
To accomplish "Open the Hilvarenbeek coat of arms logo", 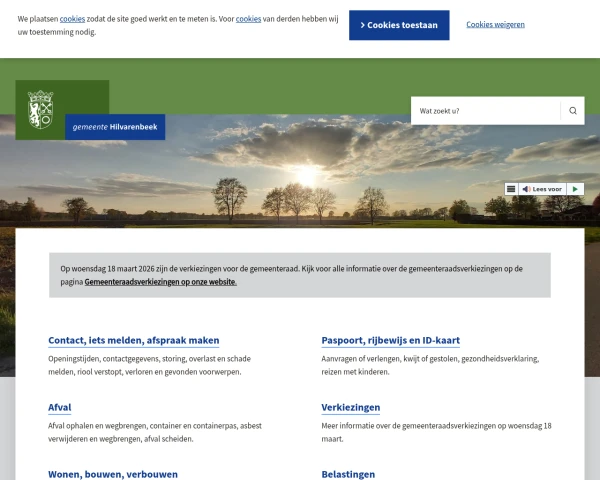I will tap(41, 109).
